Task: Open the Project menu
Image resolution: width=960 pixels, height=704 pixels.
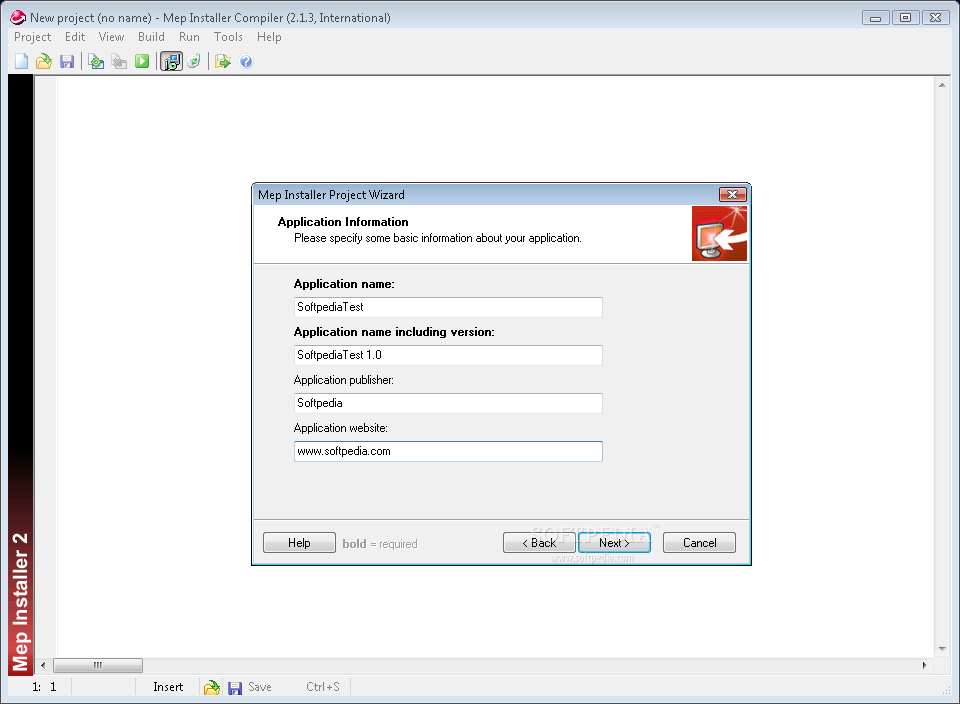Action: coord(32,37)
